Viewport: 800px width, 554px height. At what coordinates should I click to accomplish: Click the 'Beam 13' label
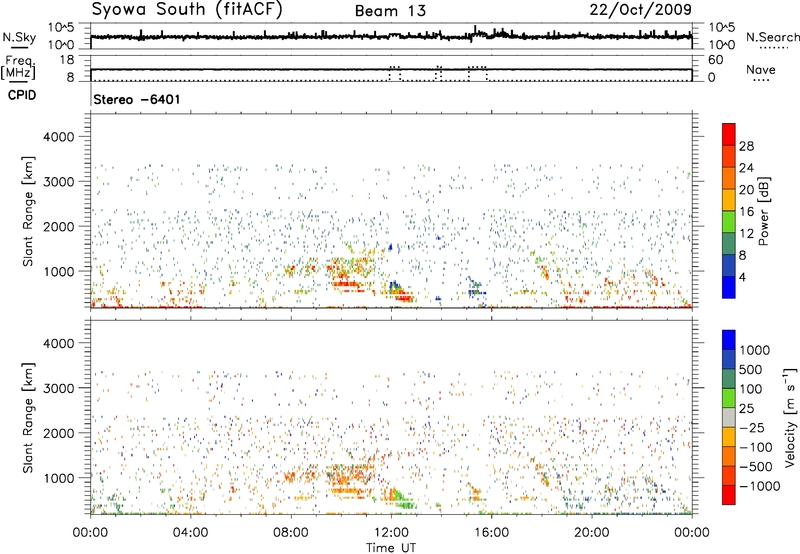[390, 11]
